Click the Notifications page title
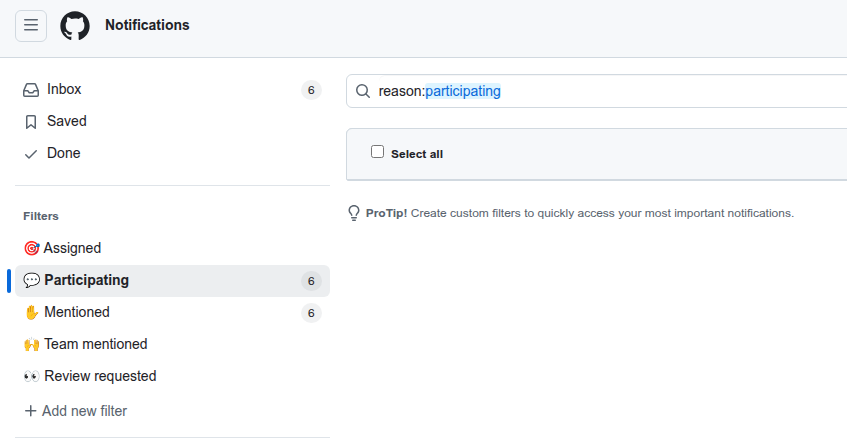The image size is (847, 444). click(x=147, y=25)
